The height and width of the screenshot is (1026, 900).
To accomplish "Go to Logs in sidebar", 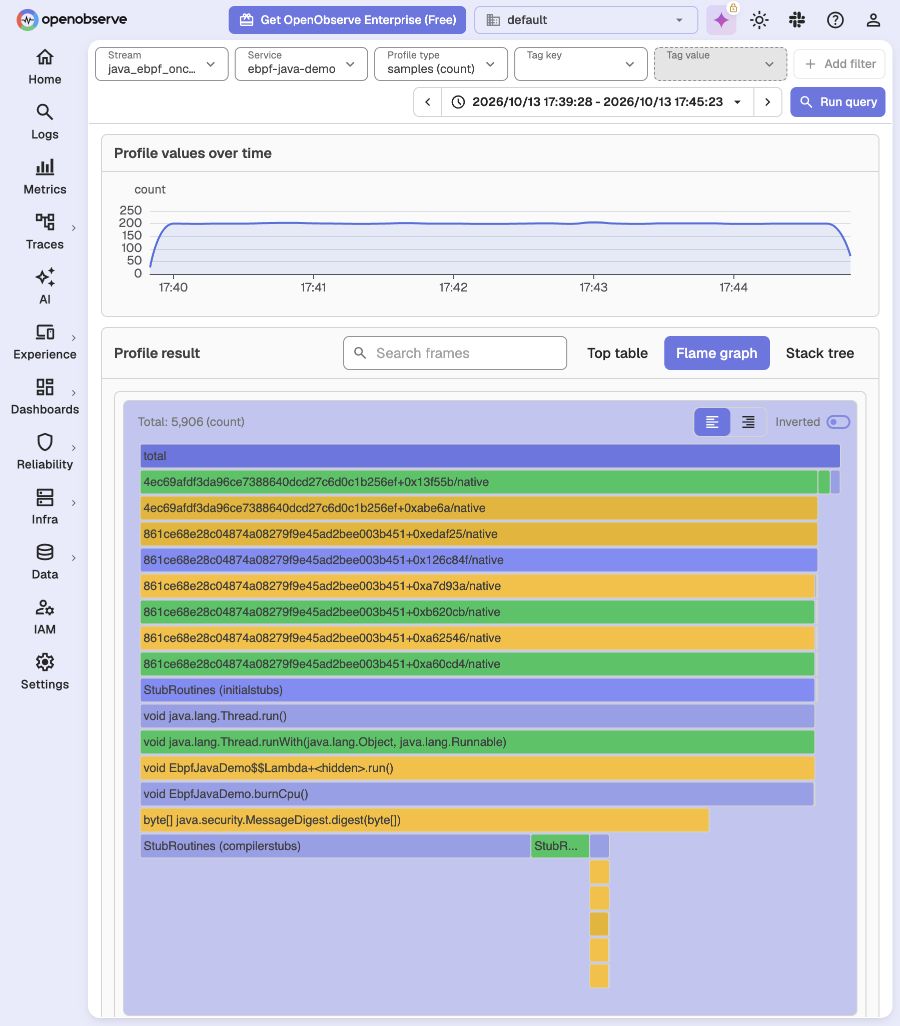I will [x=45, y=122].
